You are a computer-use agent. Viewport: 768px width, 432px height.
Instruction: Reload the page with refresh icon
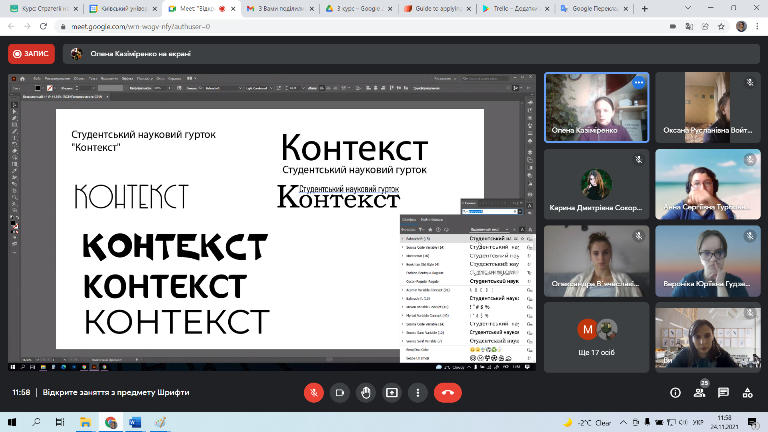coord(45,27)
